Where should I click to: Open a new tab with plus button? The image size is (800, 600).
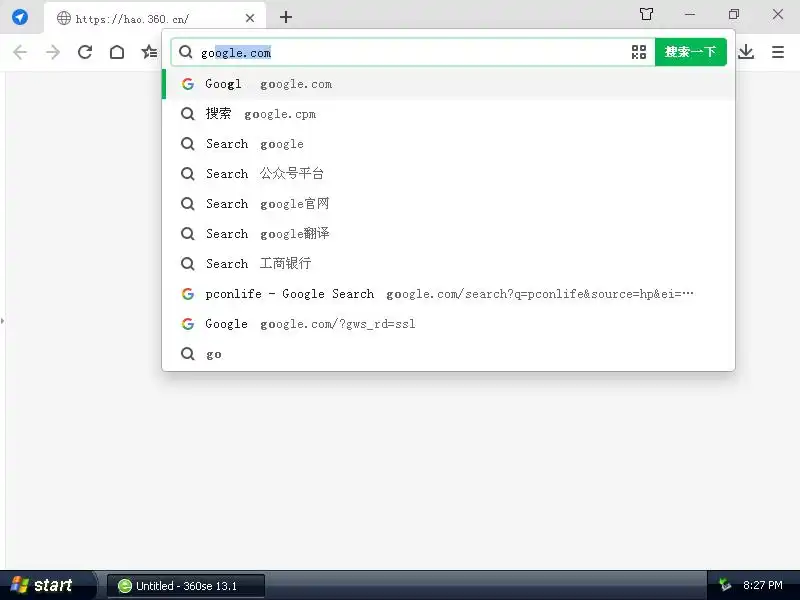tap(286, 17)
